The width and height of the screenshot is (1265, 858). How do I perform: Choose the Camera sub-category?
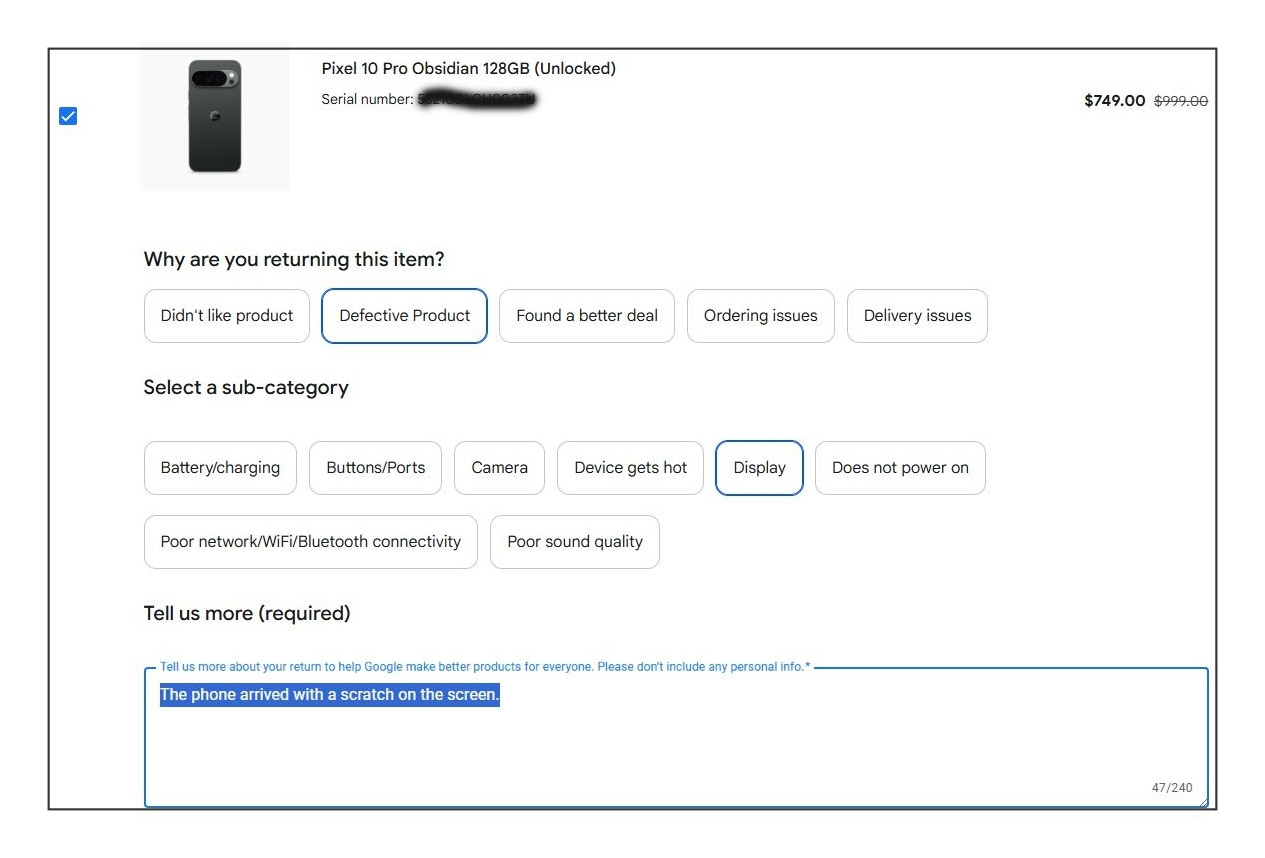tap(499, 468)
